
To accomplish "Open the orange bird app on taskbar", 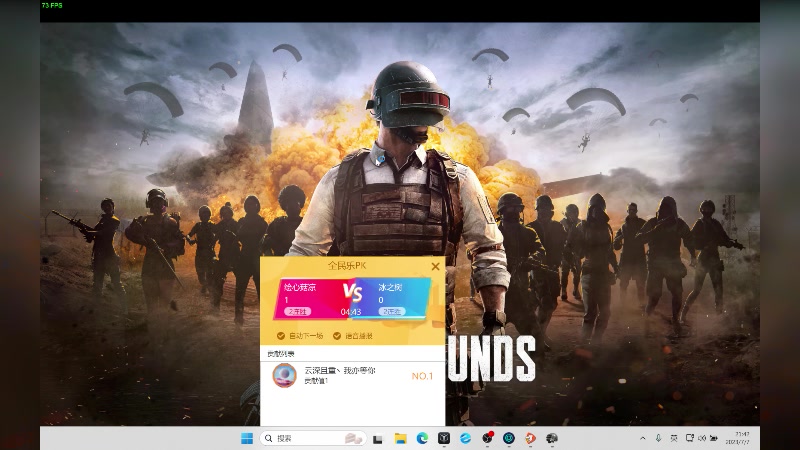I will (x=531, y=438).
